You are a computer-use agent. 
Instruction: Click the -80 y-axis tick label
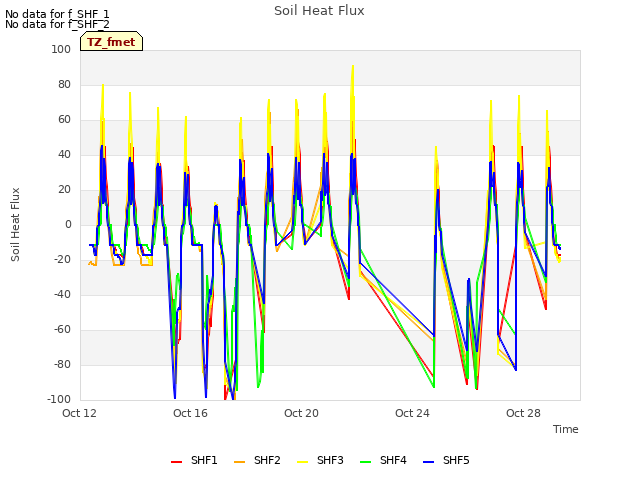pos(63,364)
